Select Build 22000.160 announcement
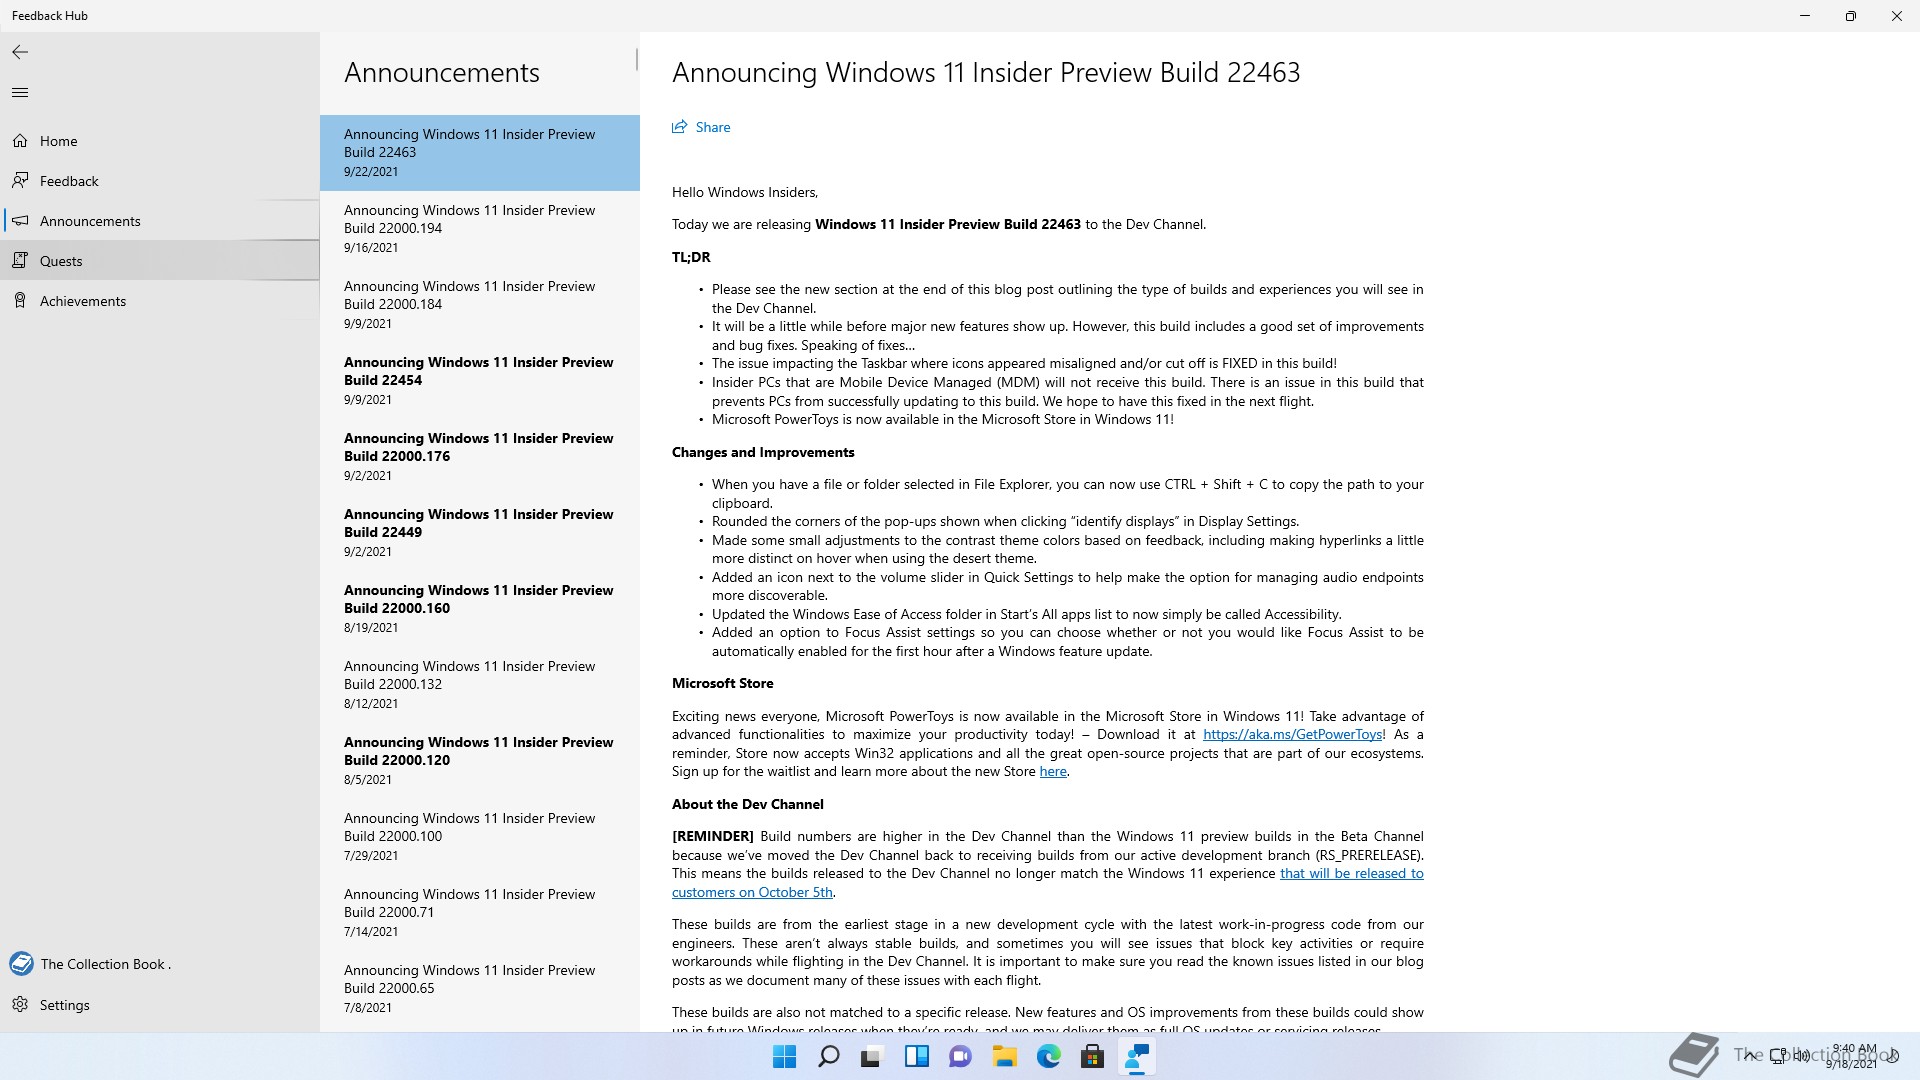Viewport: 1920px width, 1080px height. [x=480, y=609]
